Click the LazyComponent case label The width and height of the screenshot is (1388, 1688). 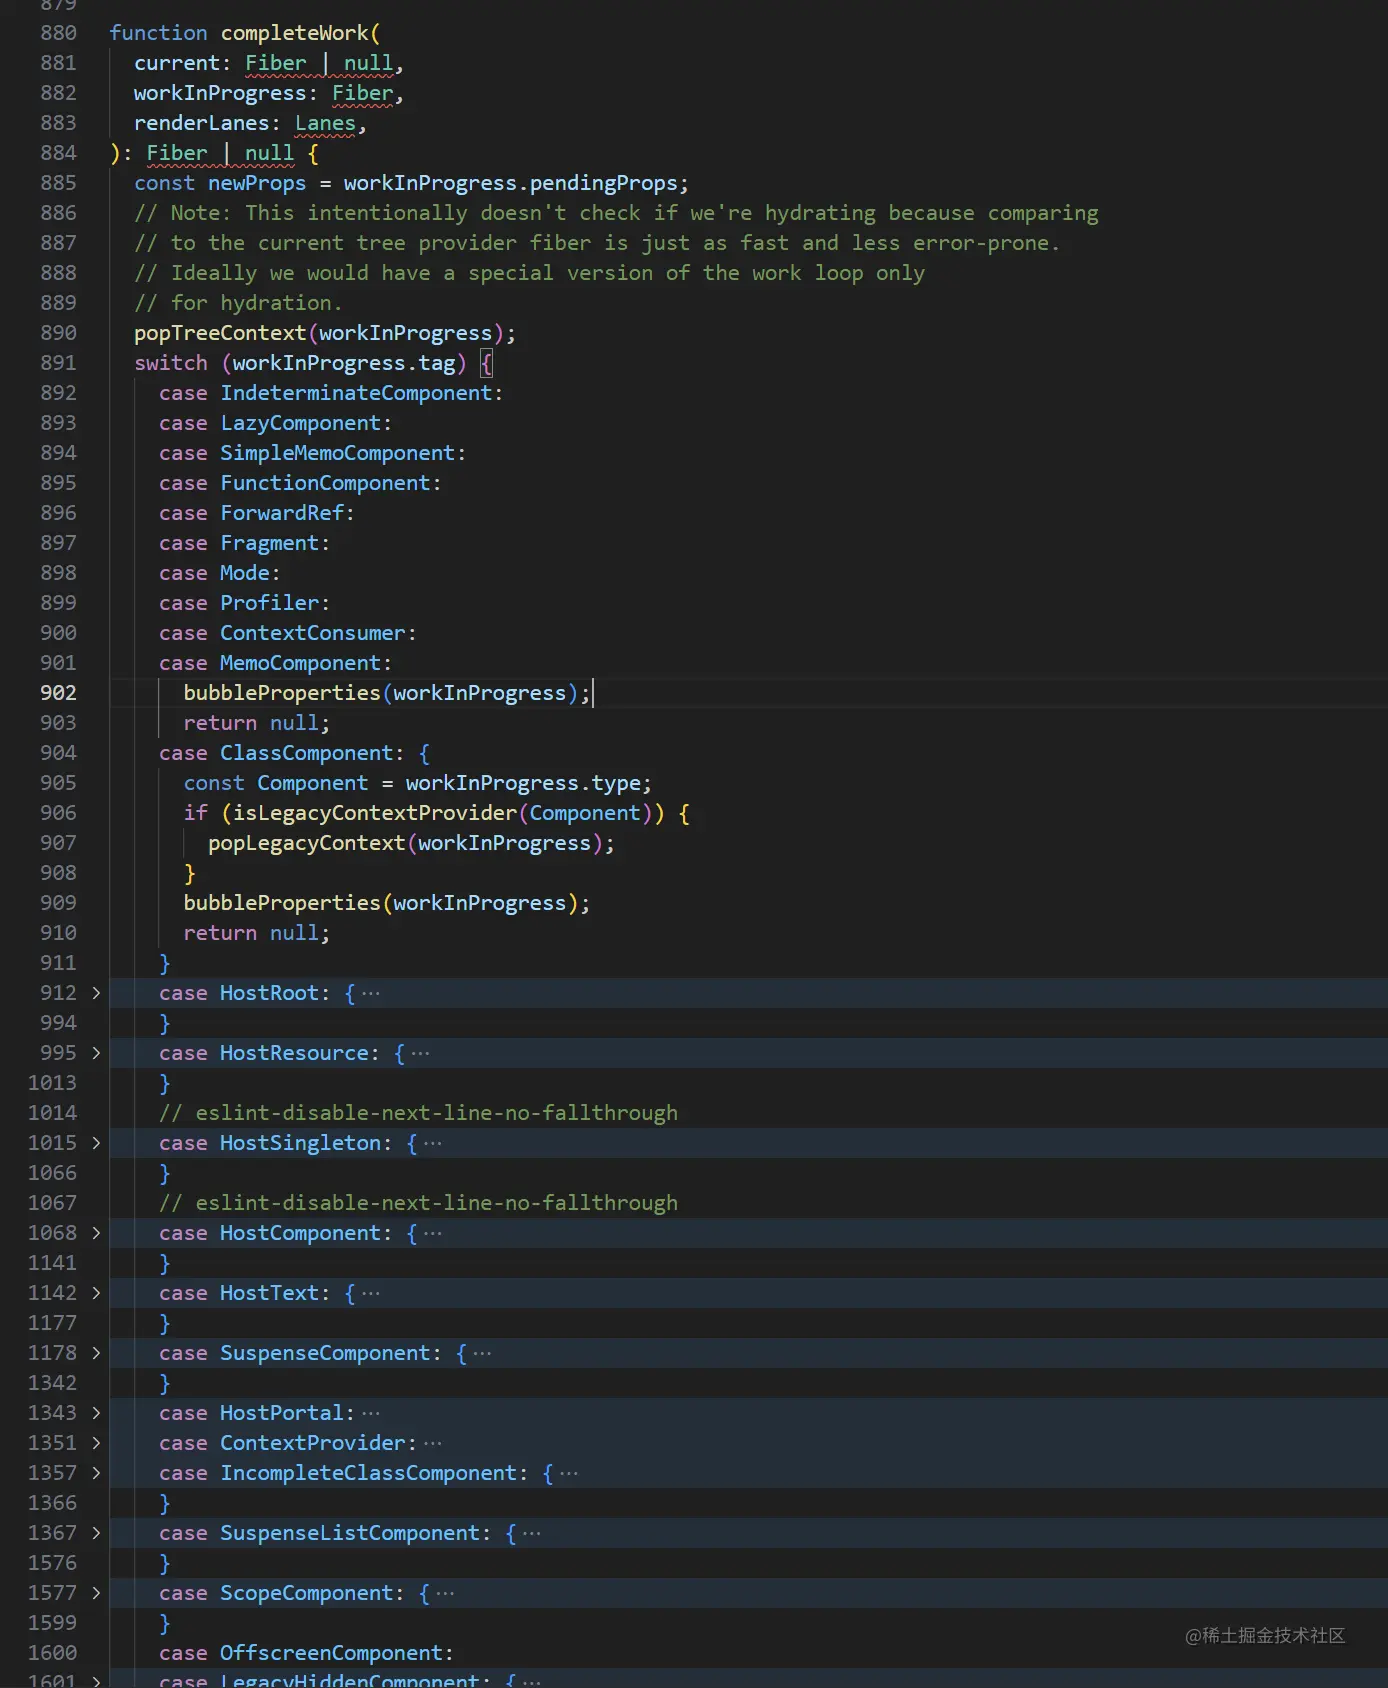(301, 423)
